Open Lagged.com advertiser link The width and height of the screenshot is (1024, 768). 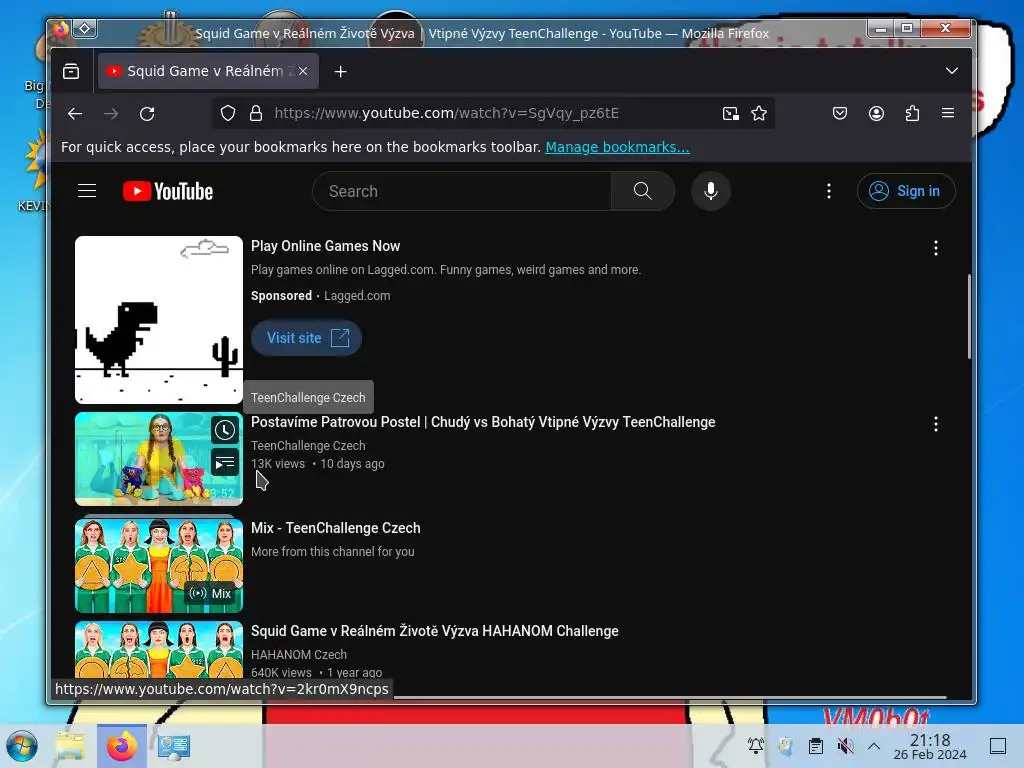coord(357,296)
